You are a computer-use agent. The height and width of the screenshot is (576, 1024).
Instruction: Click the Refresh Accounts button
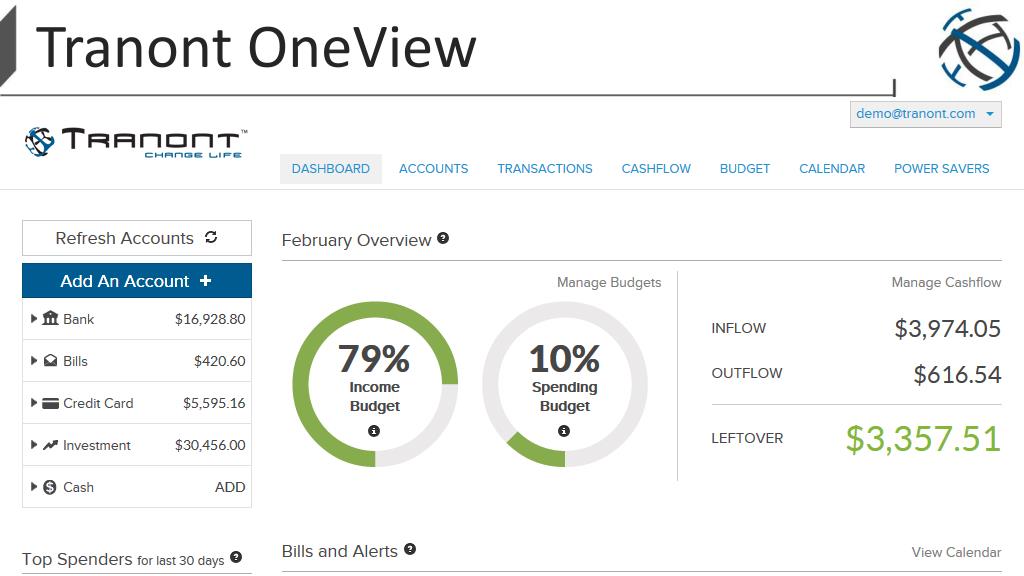pos(136,238)
